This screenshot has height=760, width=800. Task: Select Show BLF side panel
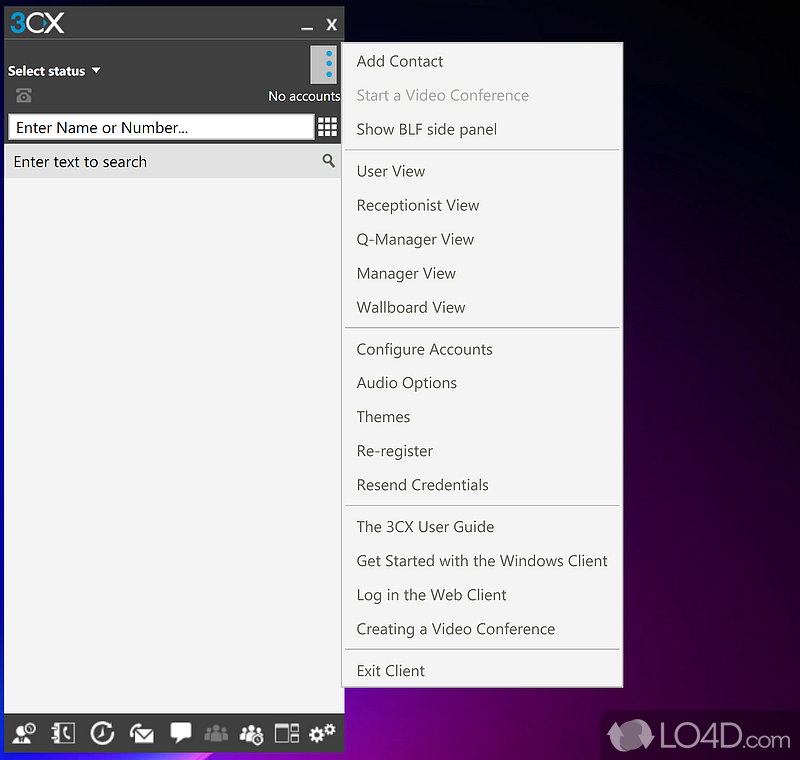coord(427,129)
